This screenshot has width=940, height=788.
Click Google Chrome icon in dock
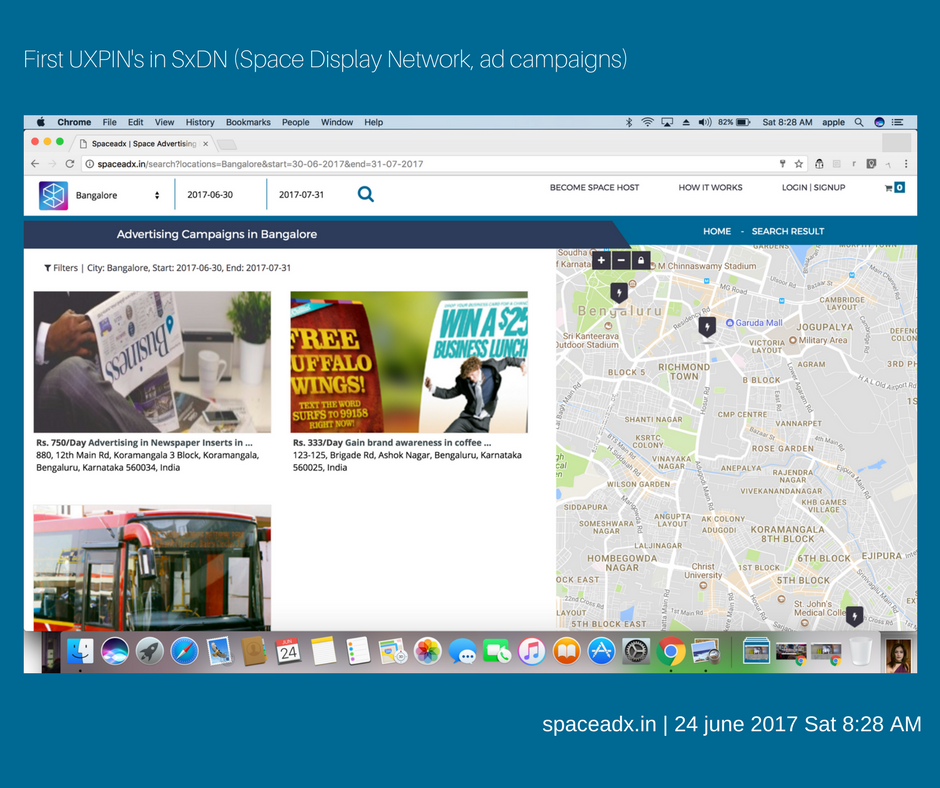coord(671,651)
